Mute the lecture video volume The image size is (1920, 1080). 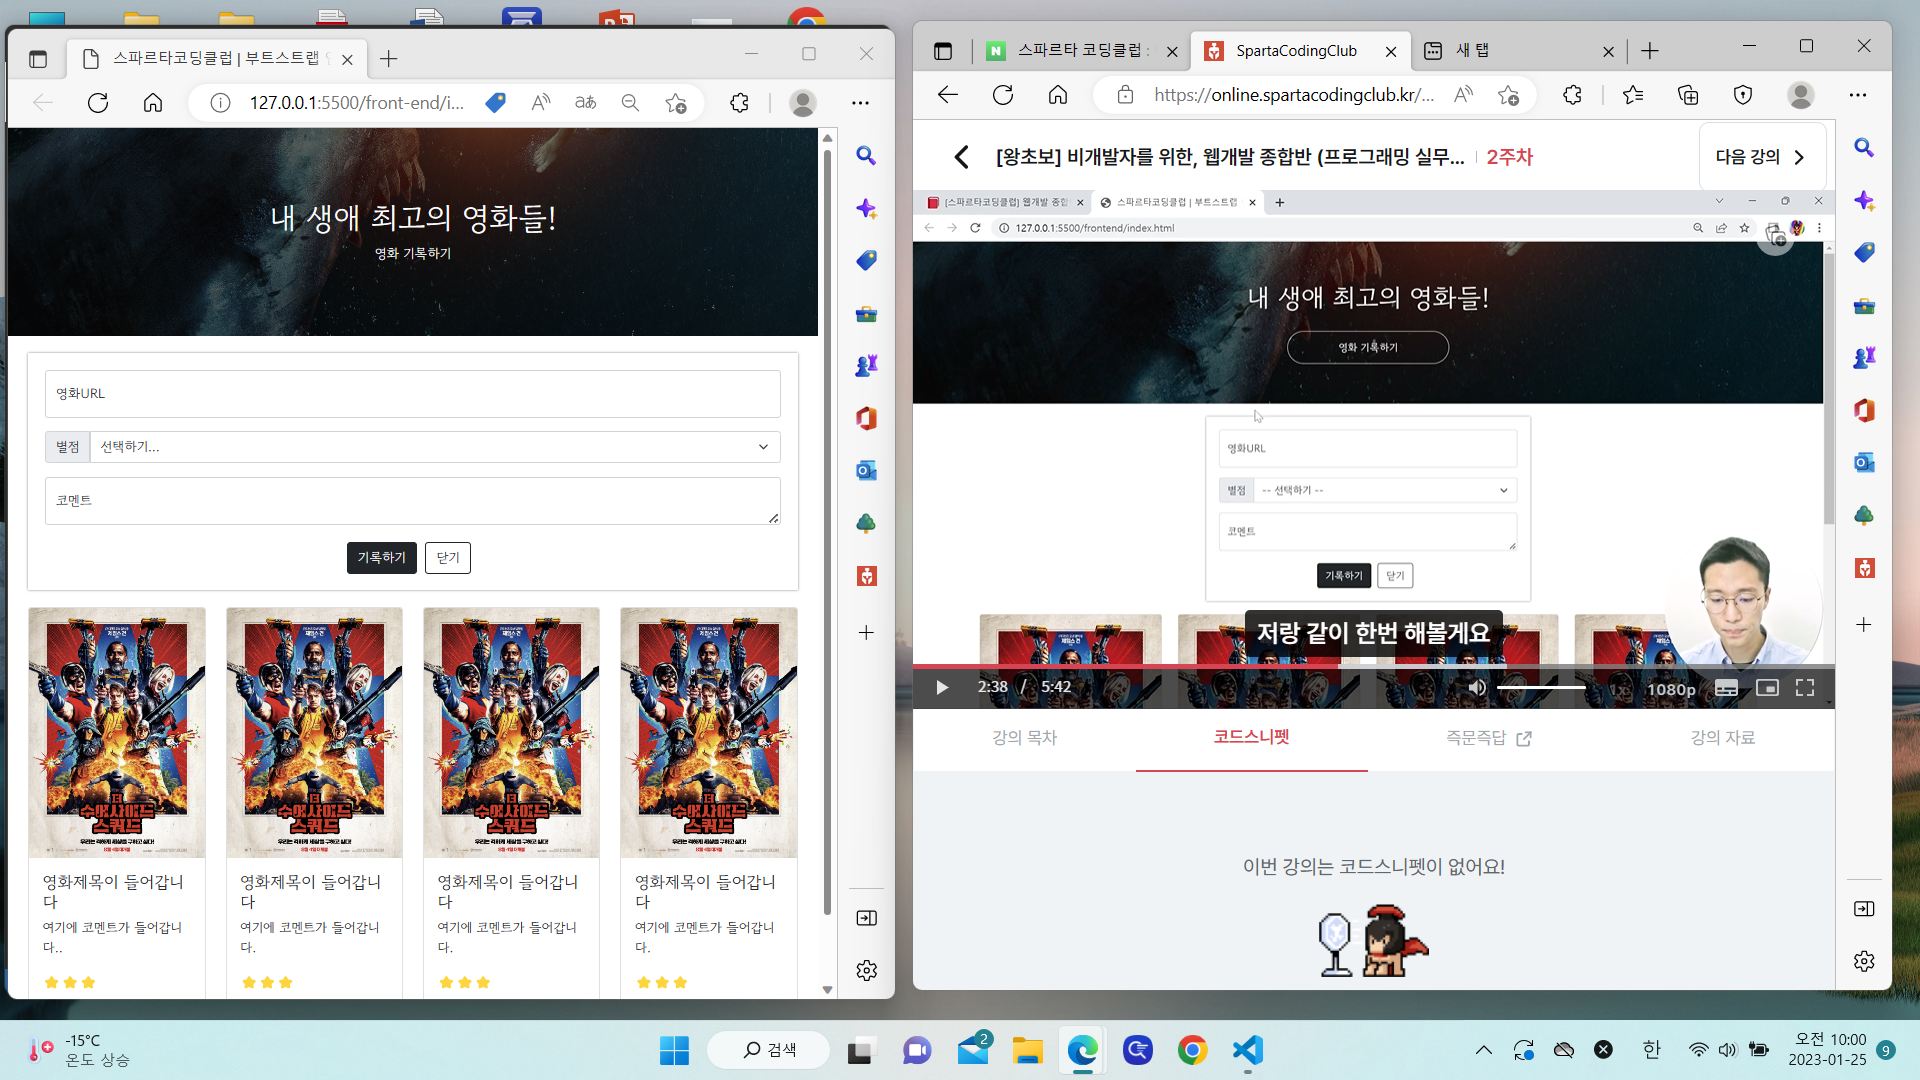coord(1477,688)
